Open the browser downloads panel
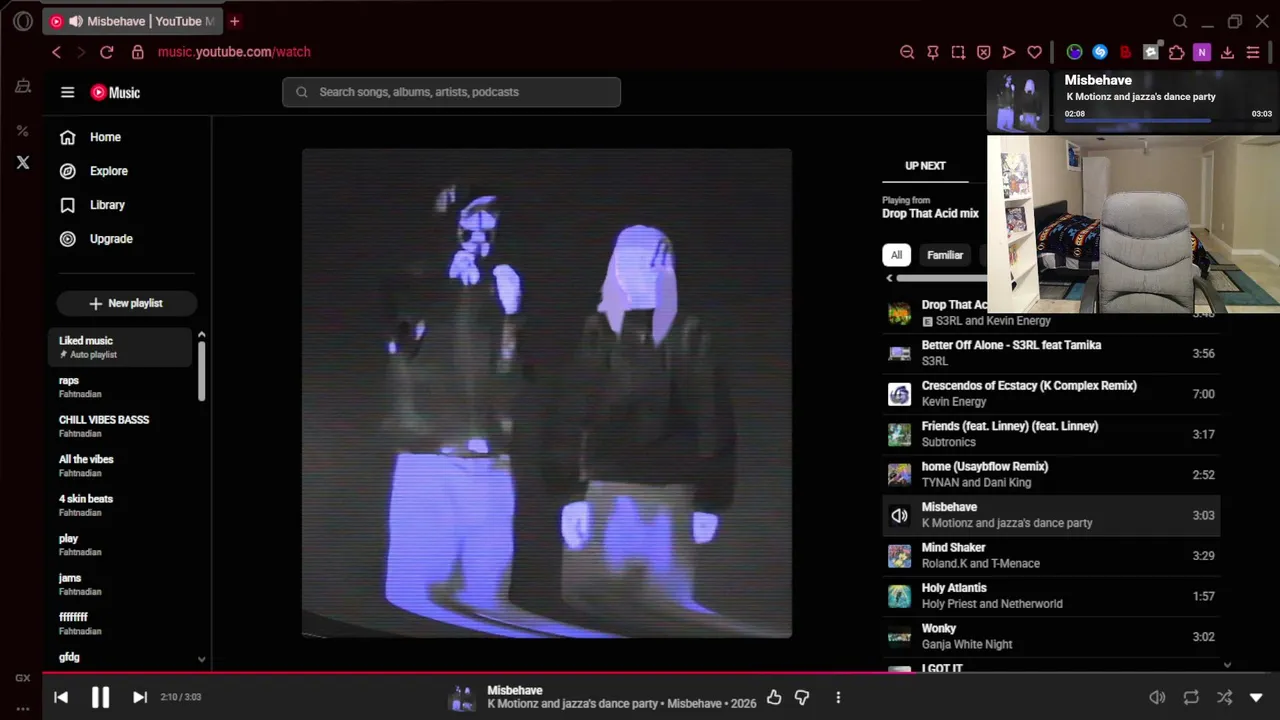The image size is (1280, 720). point(1228,52)
